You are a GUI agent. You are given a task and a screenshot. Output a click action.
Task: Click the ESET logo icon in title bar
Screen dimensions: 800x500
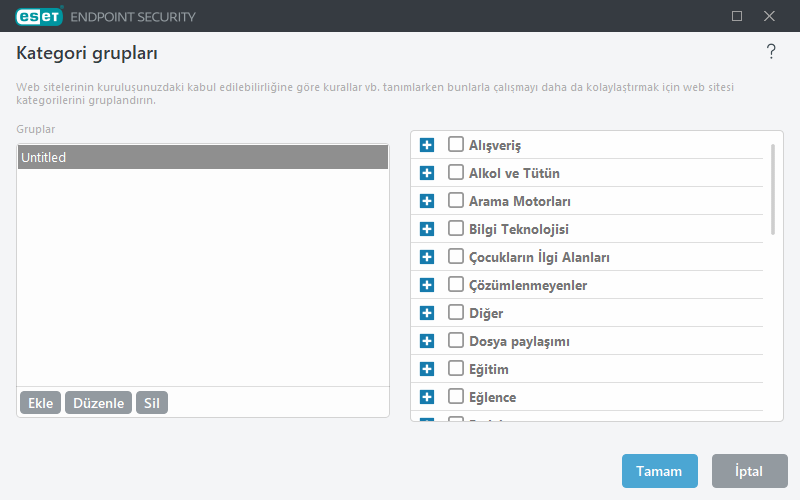tap(38, 16)
